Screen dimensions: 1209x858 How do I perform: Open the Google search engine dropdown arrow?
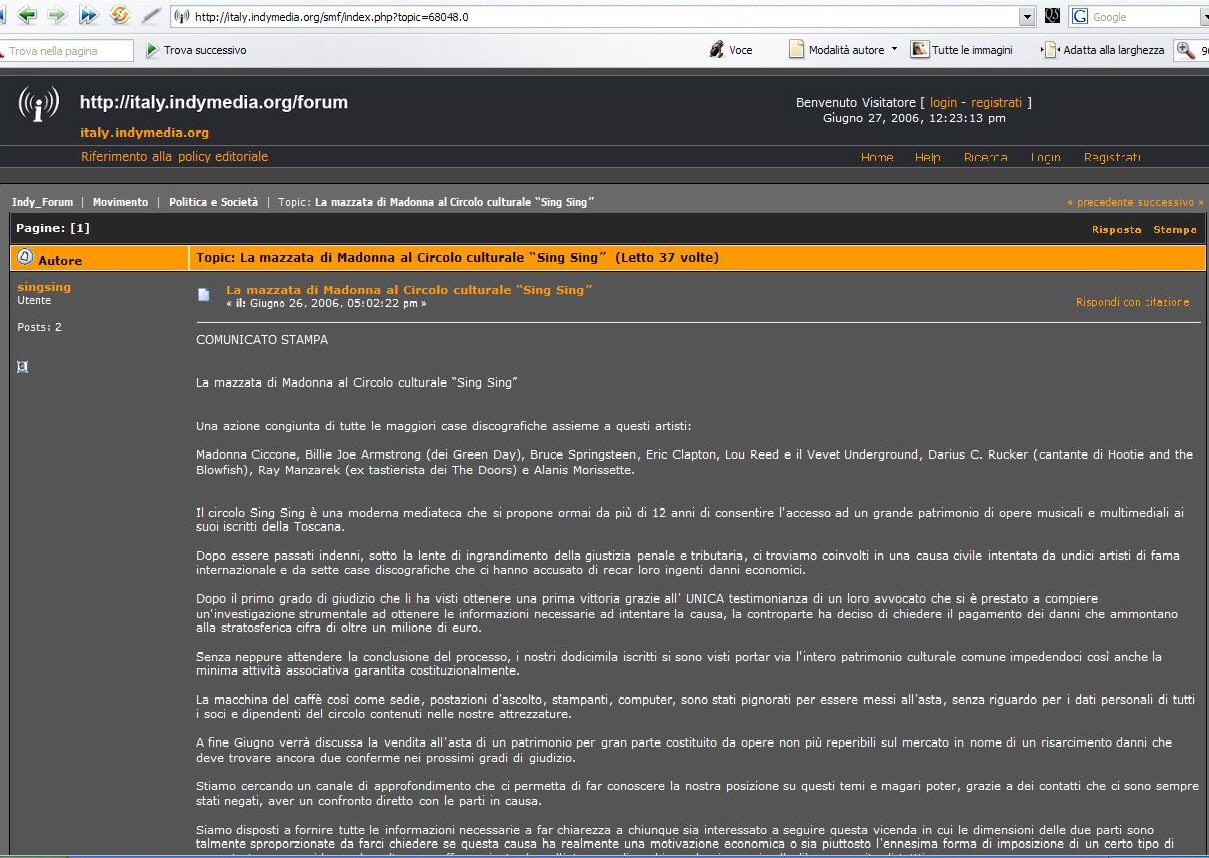click(1204, 17)
